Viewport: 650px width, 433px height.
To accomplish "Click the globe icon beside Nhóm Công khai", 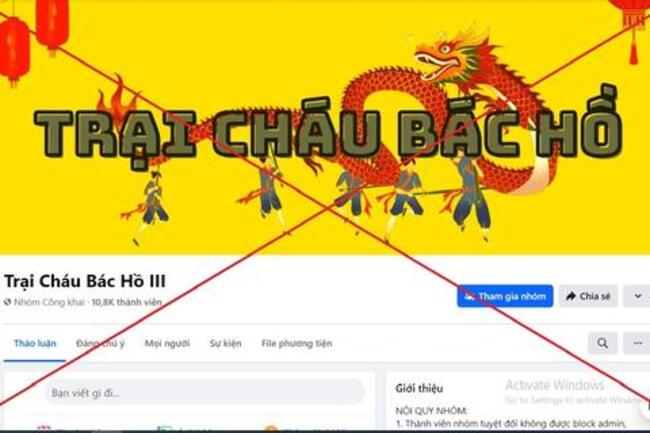I will pos(7,302).
